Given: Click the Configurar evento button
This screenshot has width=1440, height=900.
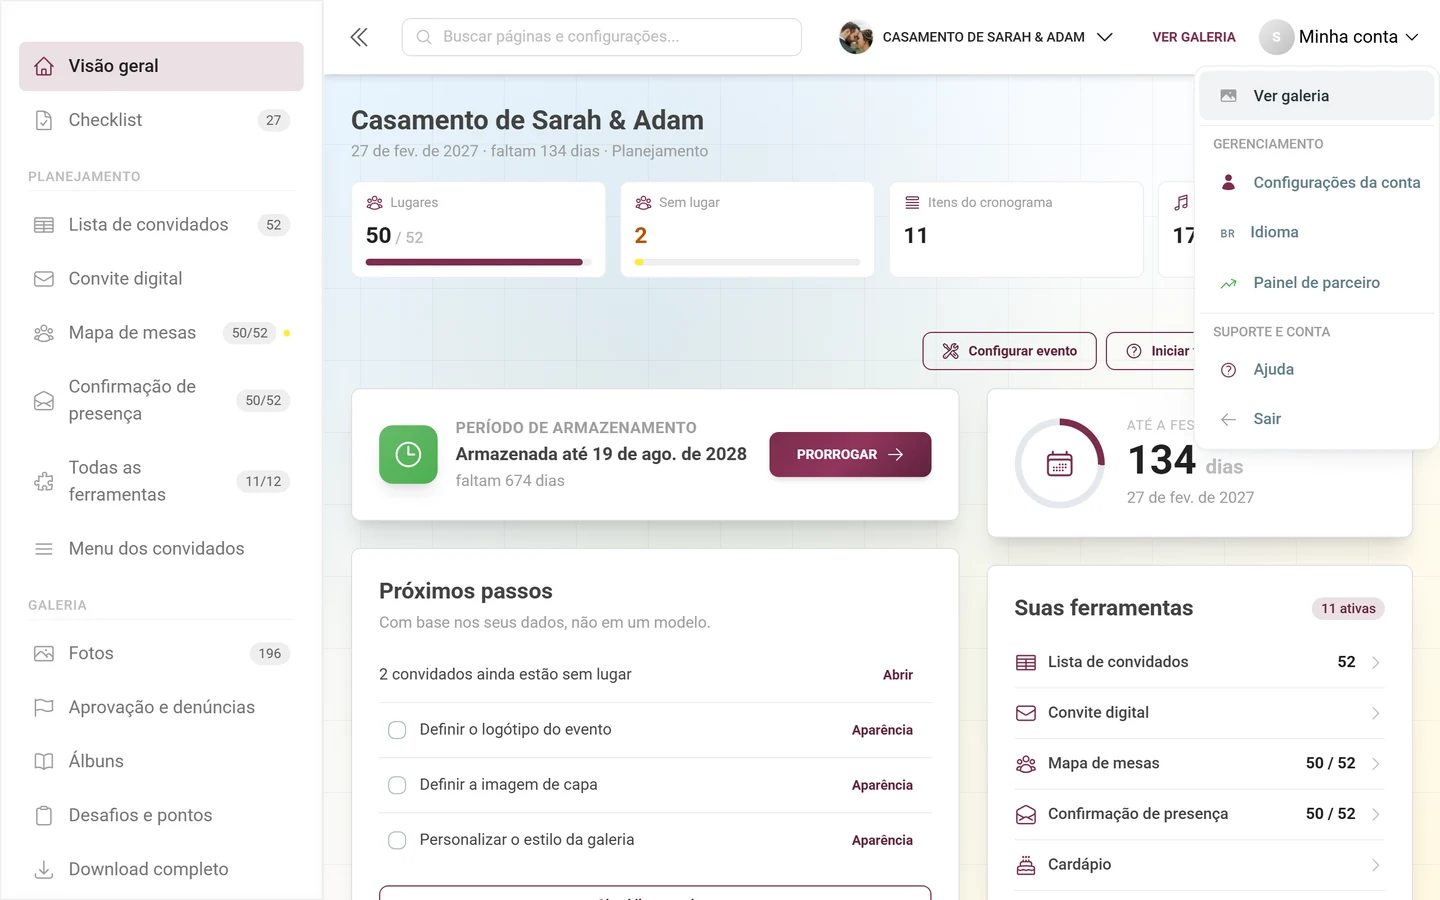Looking at the screenshot, I should click(x=1009, y=351).
